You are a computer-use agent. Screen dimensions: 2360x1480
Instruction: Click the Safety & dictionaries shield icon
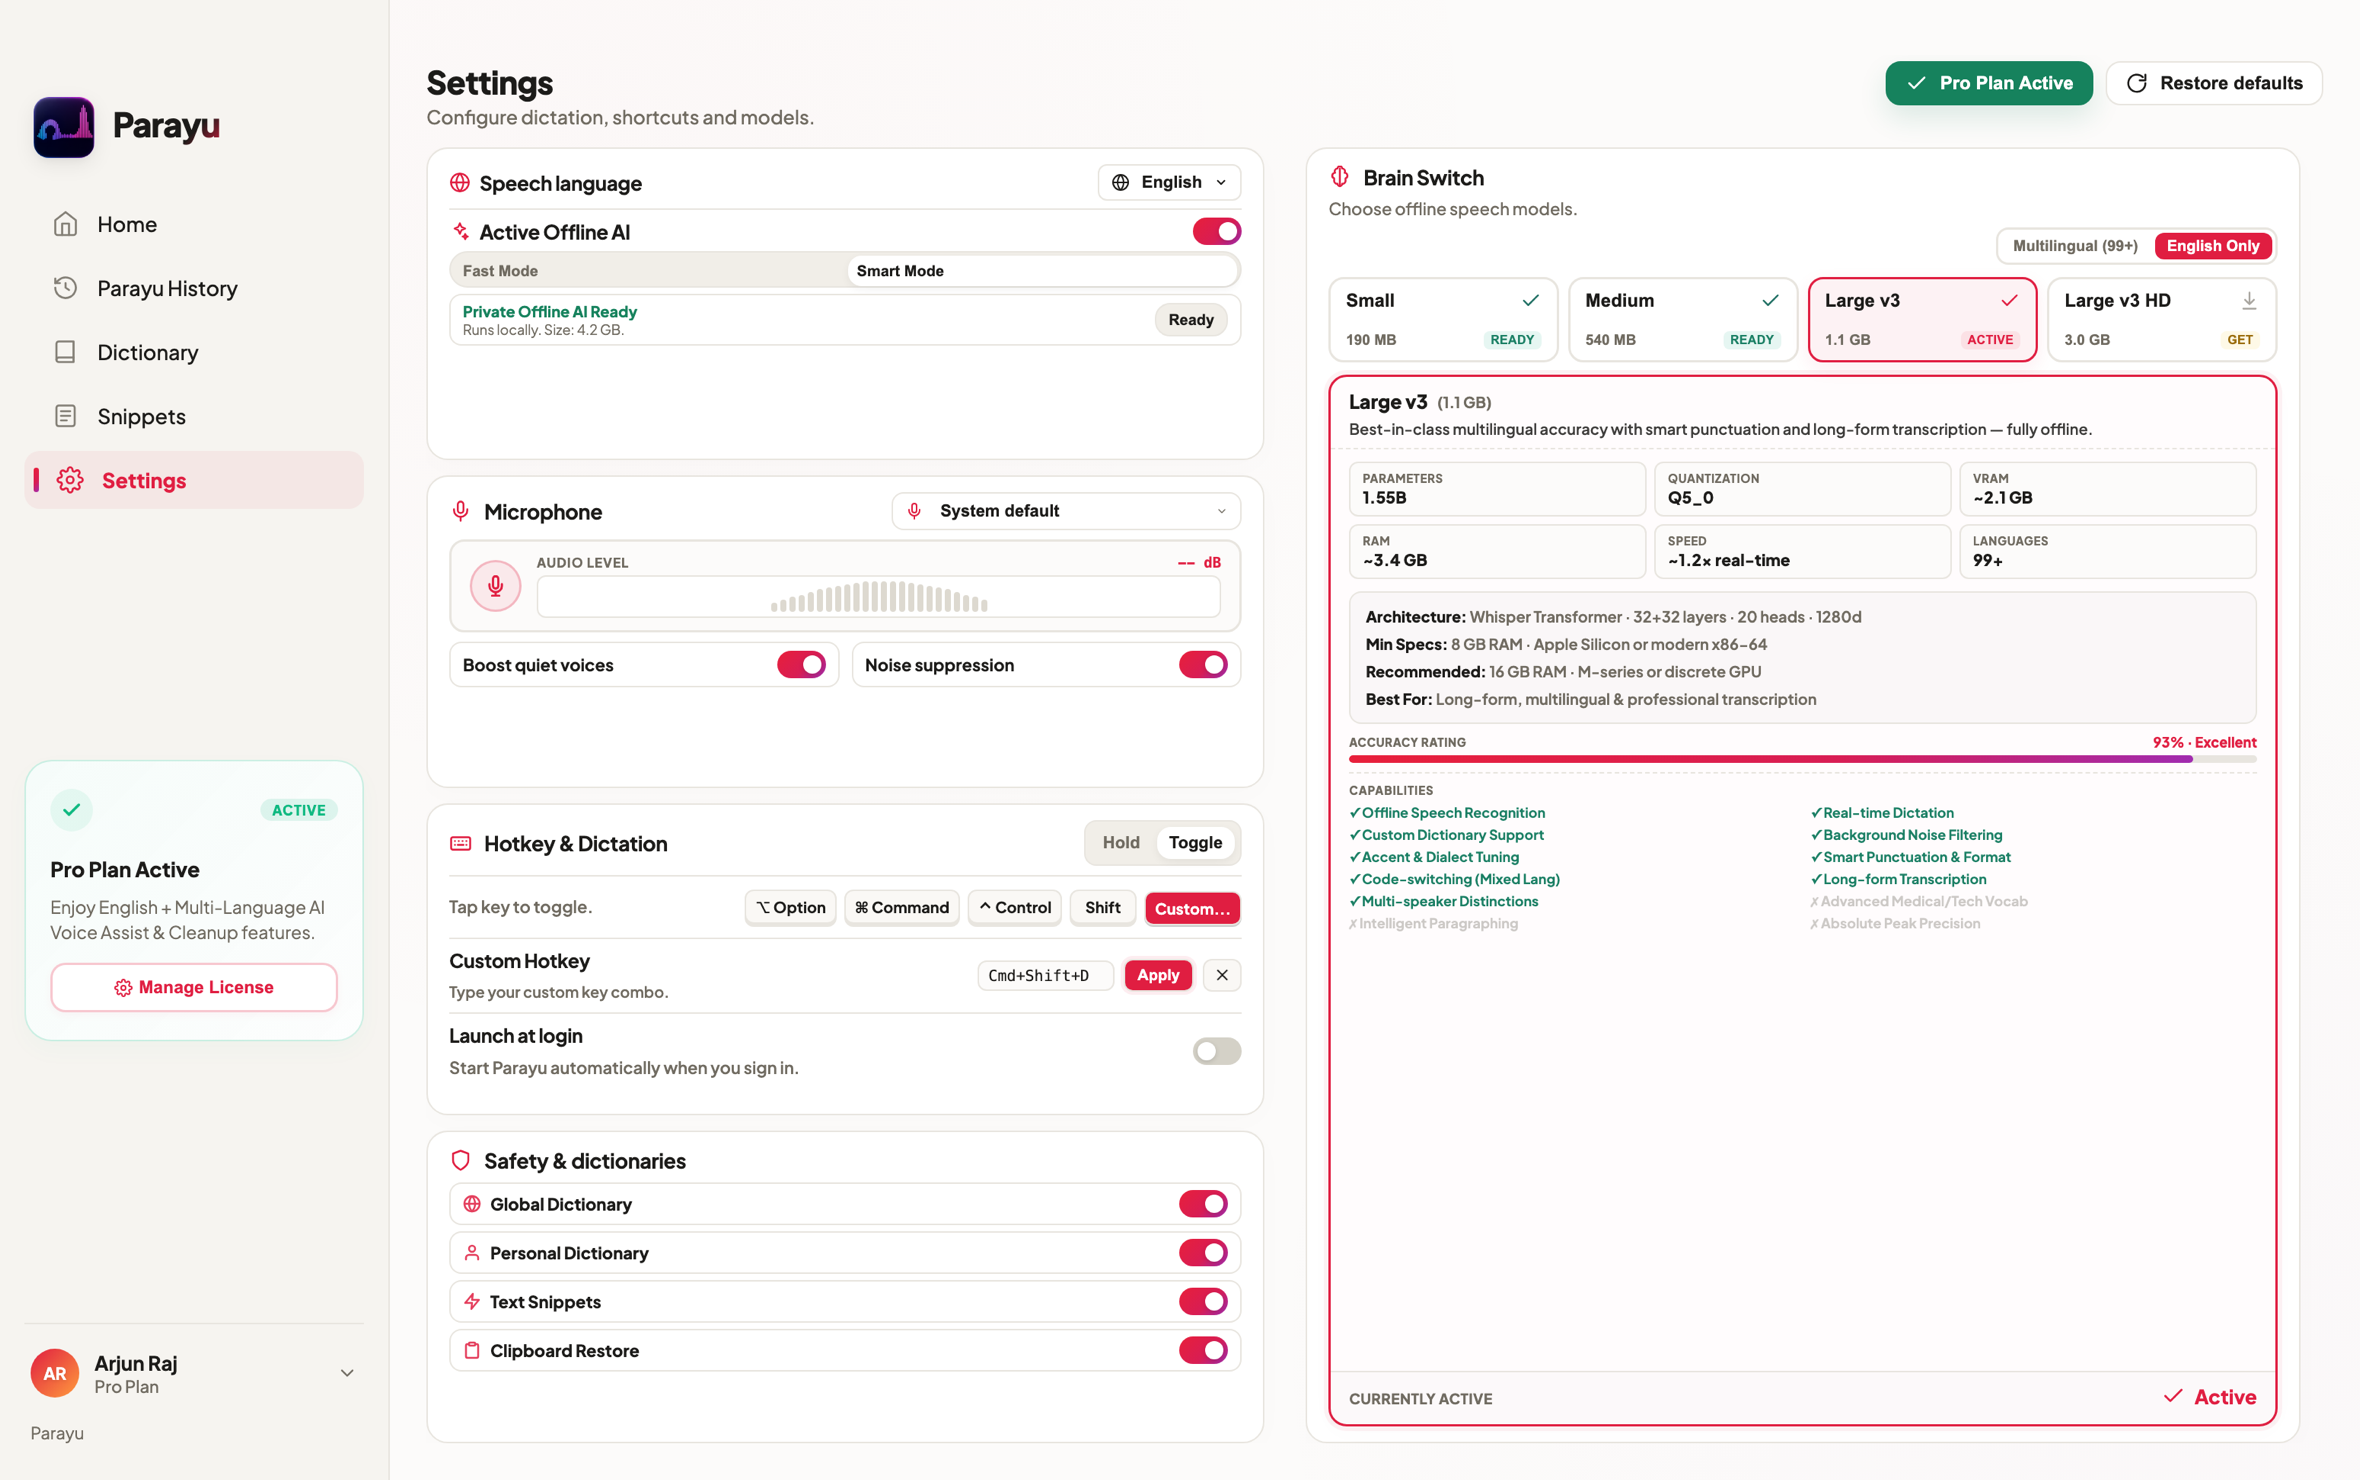click(461, 1160)
